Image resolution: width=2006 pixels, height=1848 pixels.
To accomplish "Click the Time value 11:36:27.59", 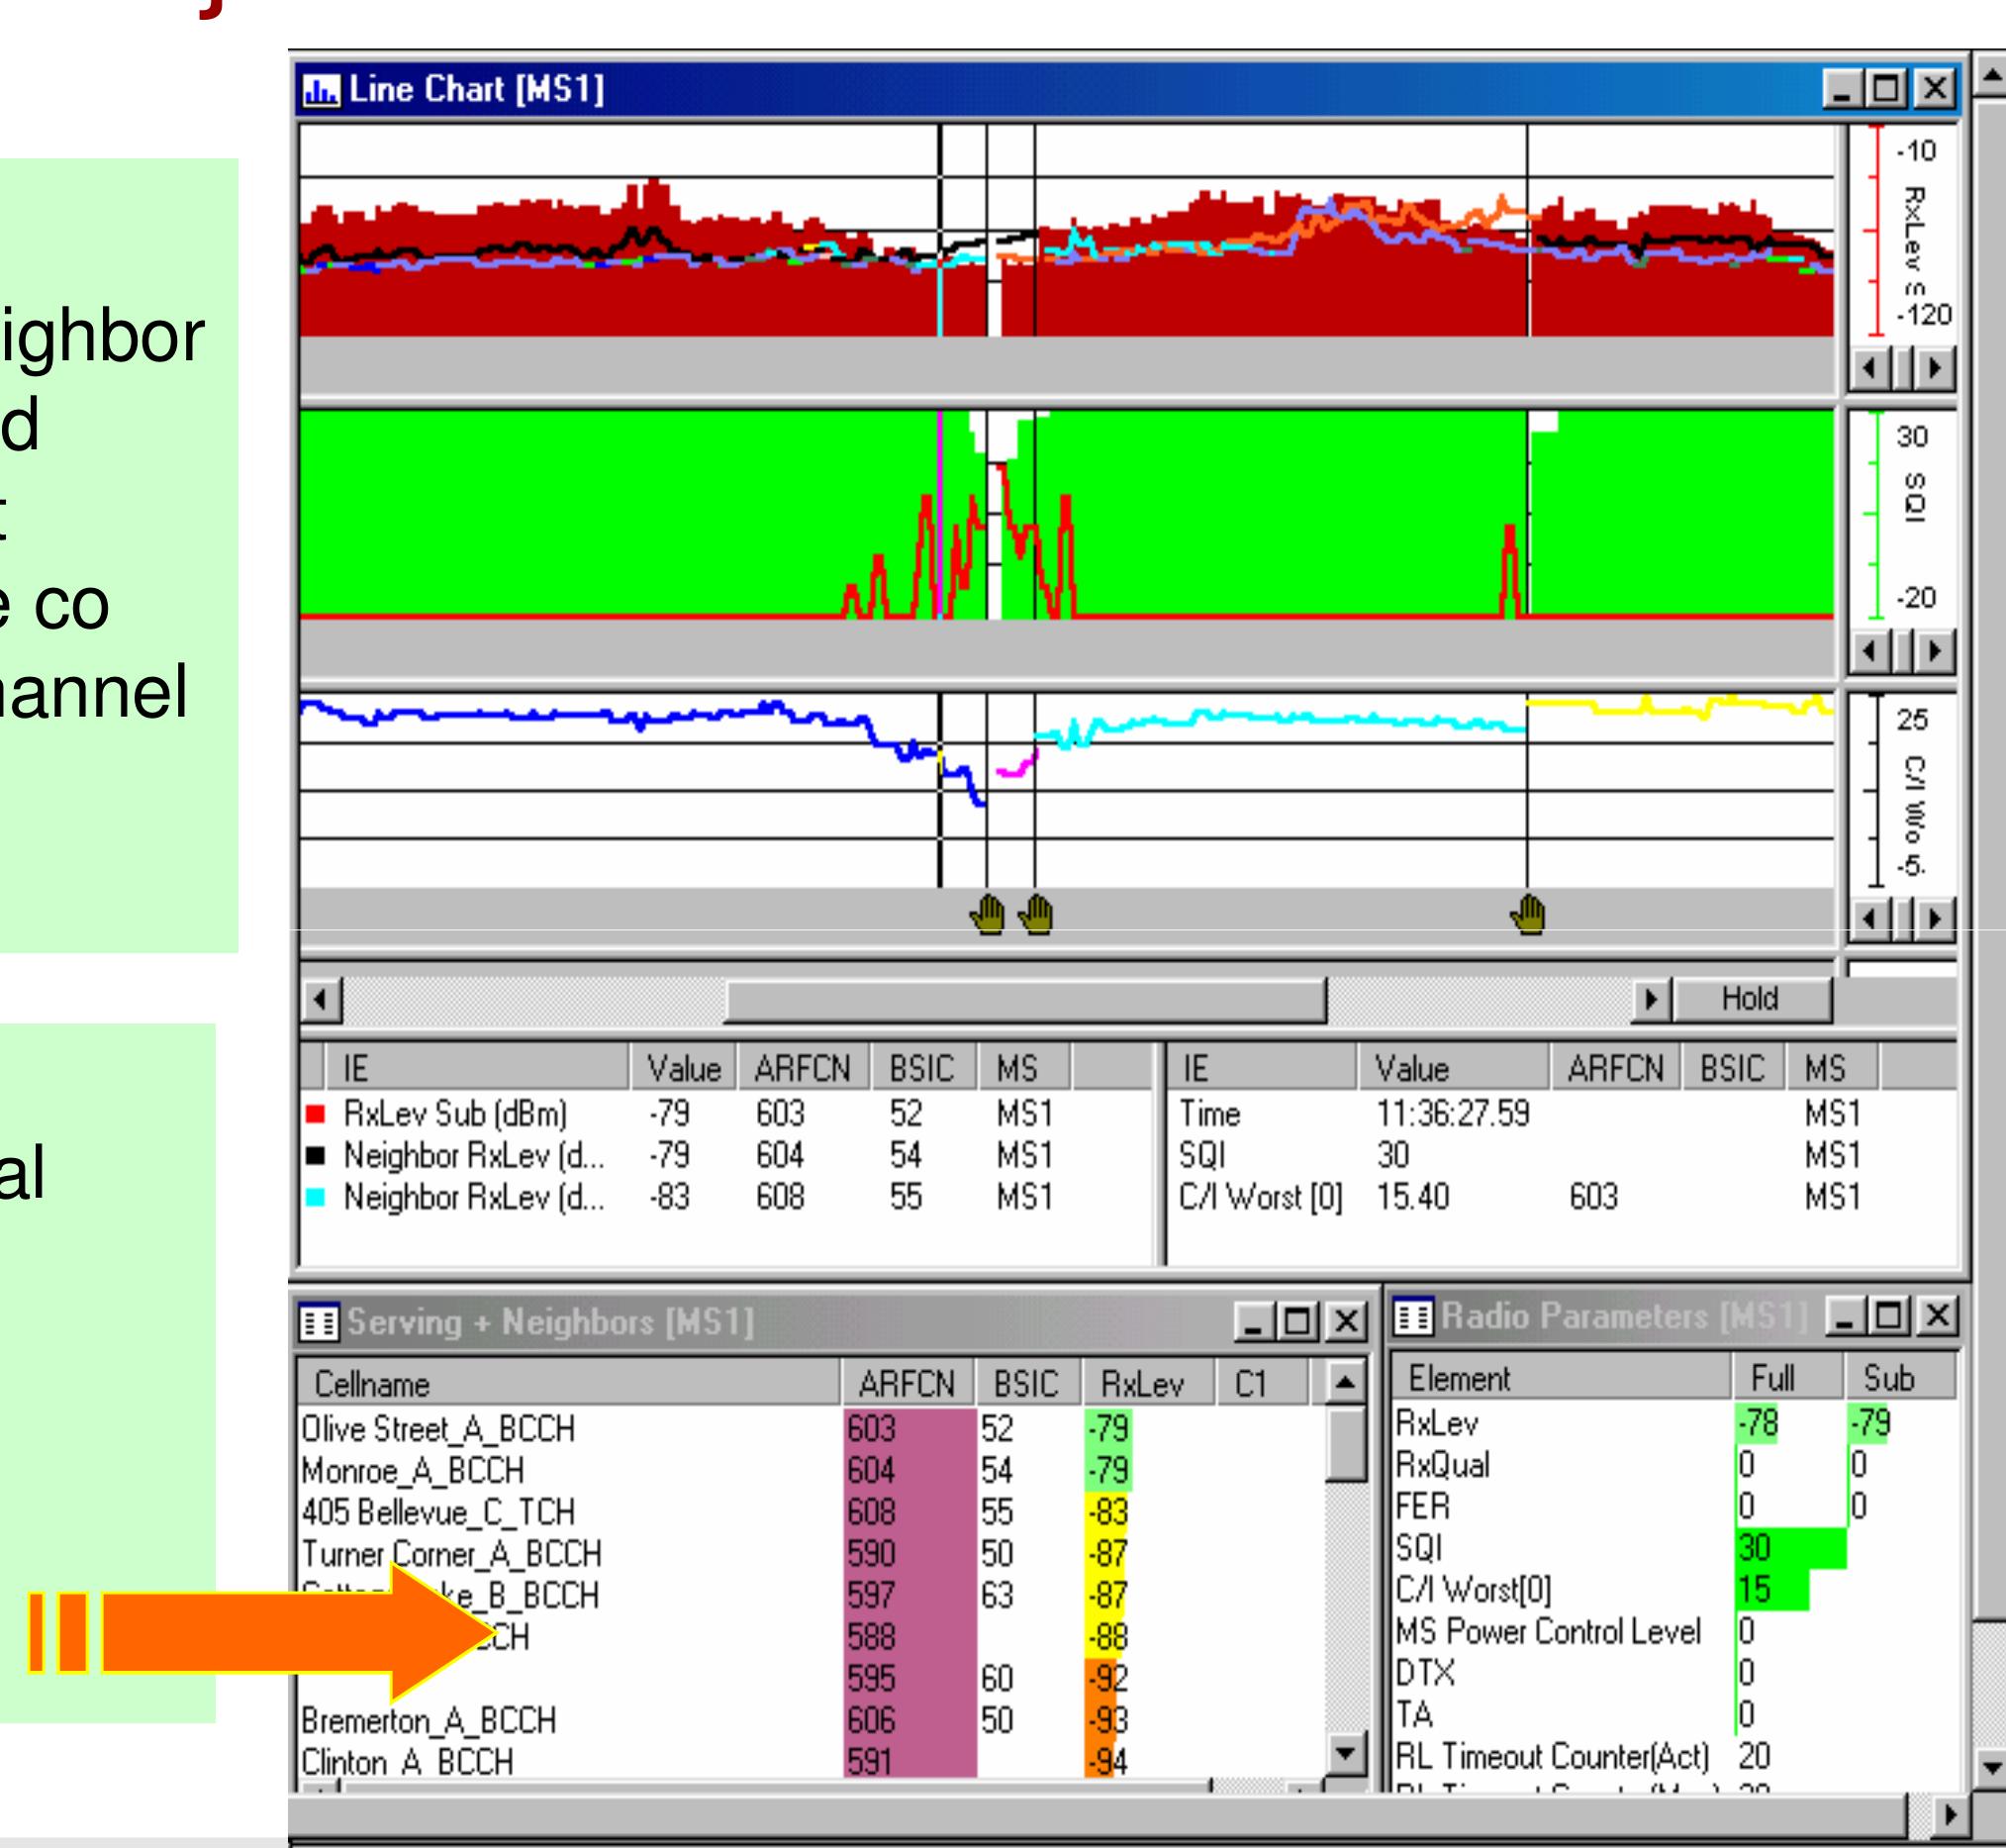I will 1453,1114.
